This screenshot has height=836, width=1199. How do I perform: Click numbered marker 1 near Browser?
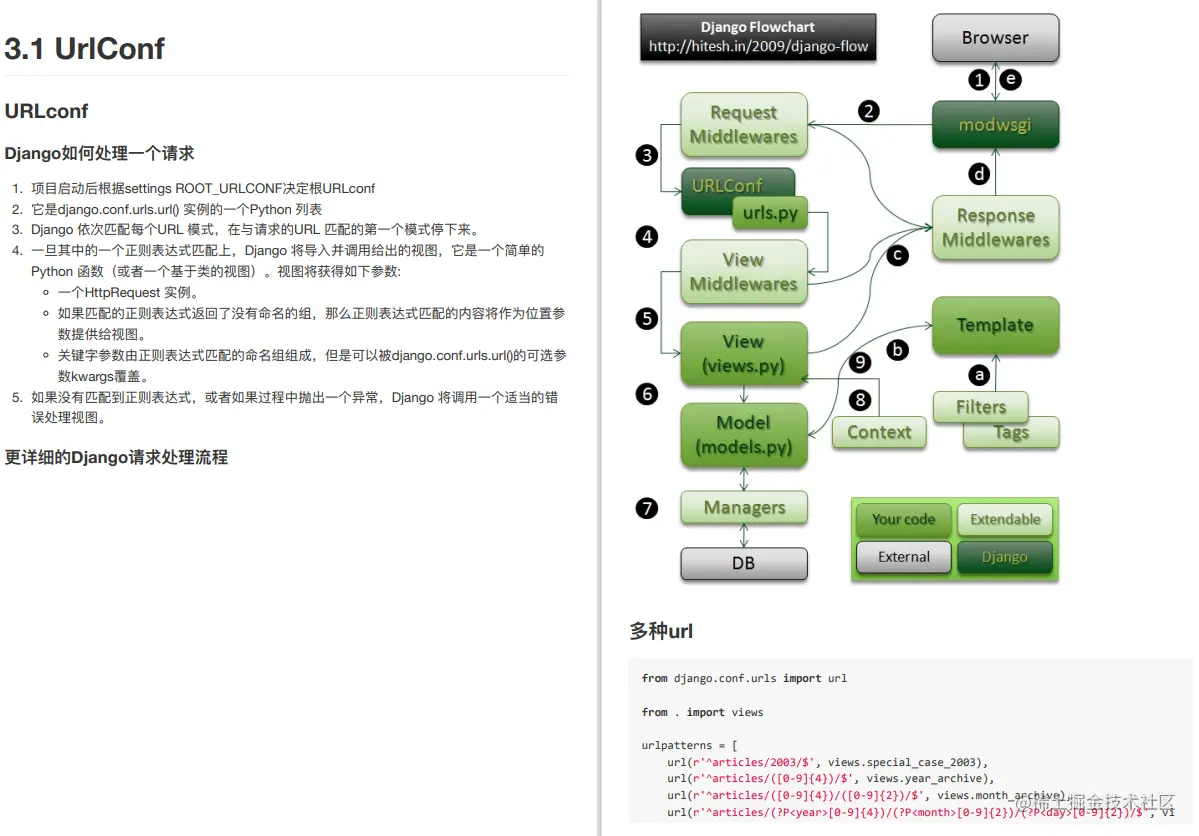pos(978,79)
